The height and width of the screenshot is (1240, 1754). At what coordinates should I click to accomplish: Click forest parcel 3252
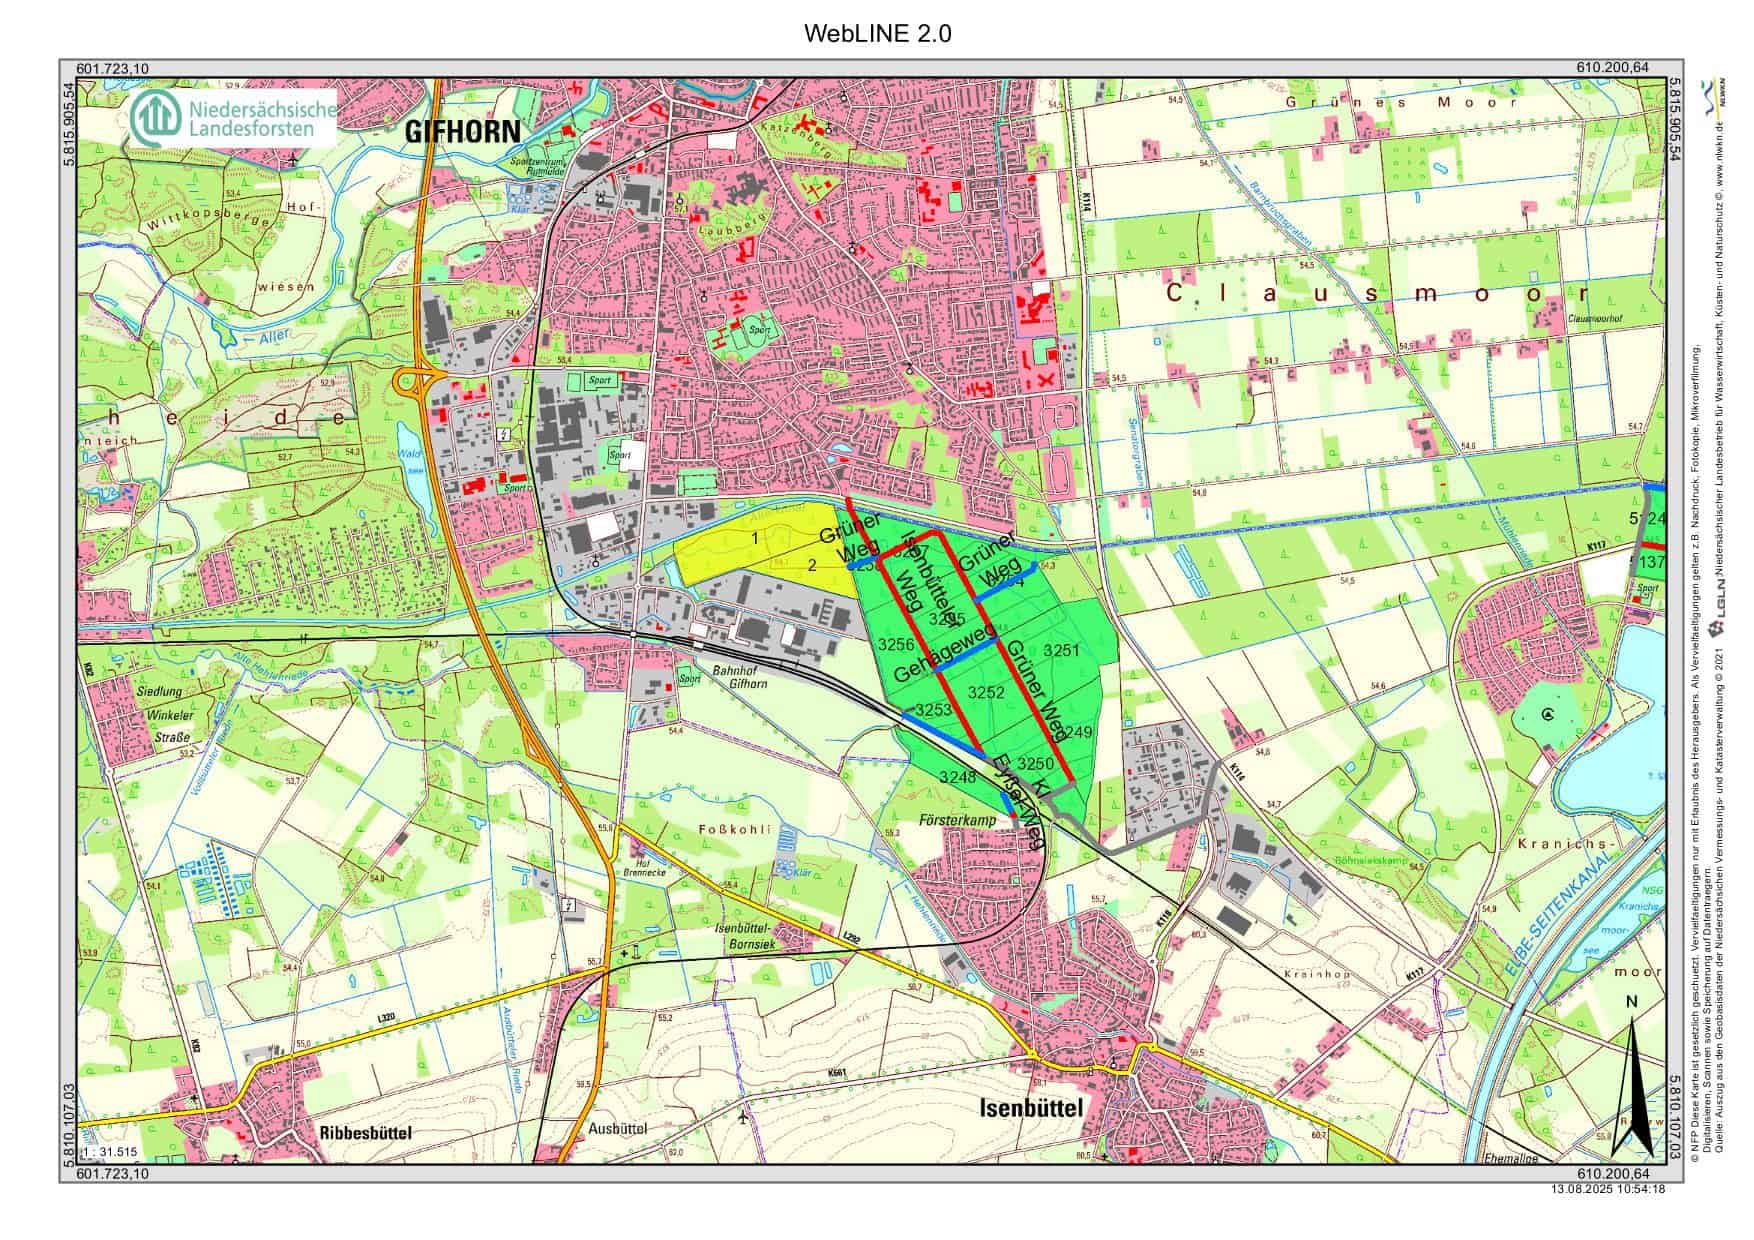(986, 692)
